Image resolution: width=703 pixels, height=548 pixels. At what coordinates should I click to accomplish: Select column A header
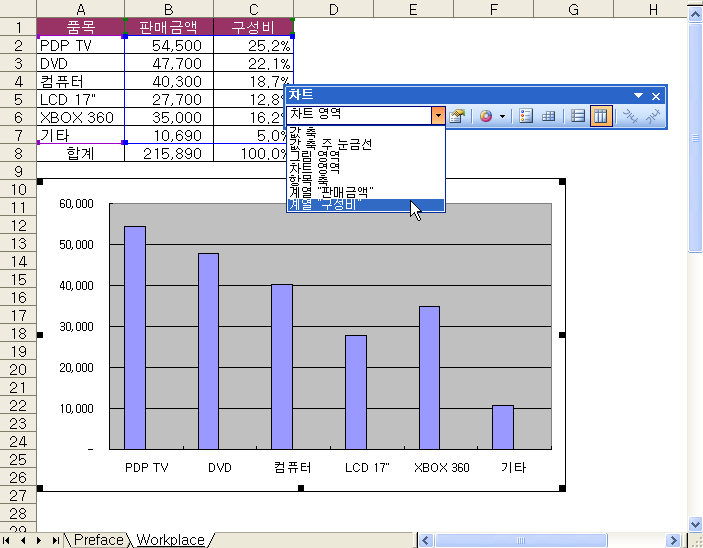tap(81, 9)
